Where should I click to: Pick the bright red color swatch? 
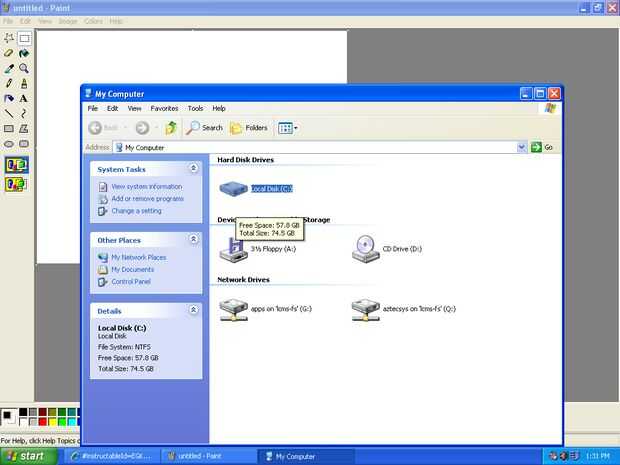(43, 422)
